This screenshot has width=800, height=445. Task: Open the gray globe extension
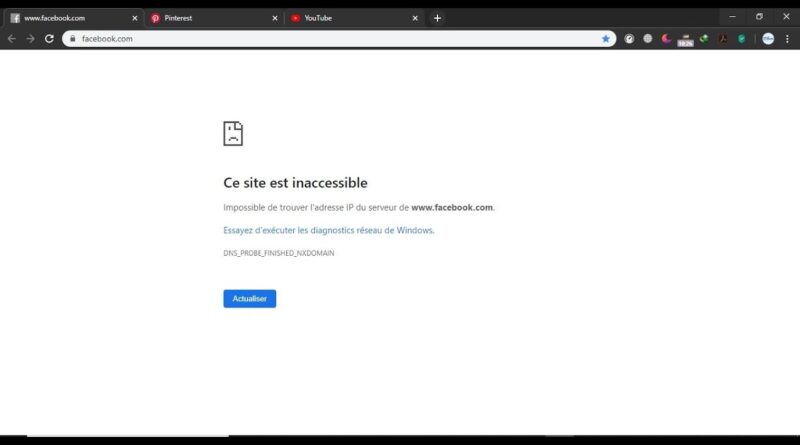pos(647,39)
